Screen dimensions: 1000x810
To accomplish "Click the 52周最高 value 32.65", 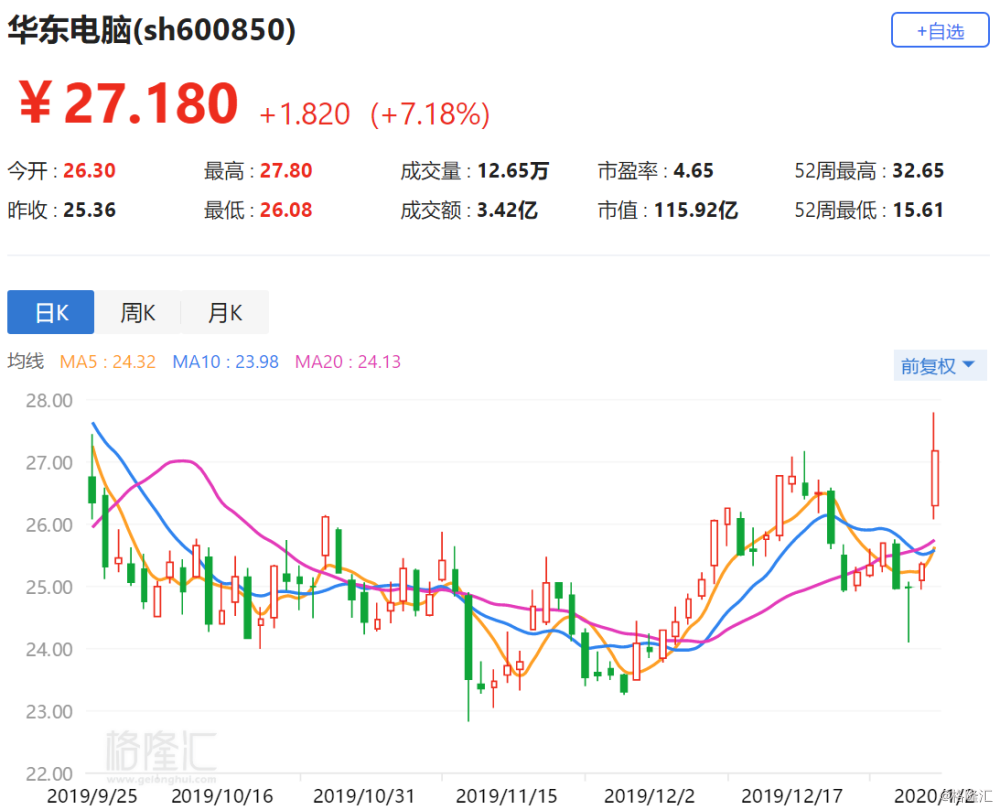I will pyautogui.click(x=918, y=171).
